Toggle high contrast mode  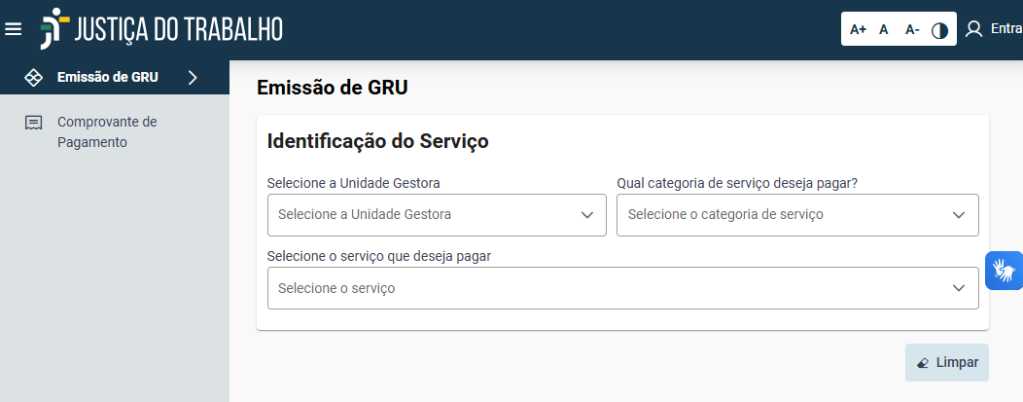click(x=939, y=30)
